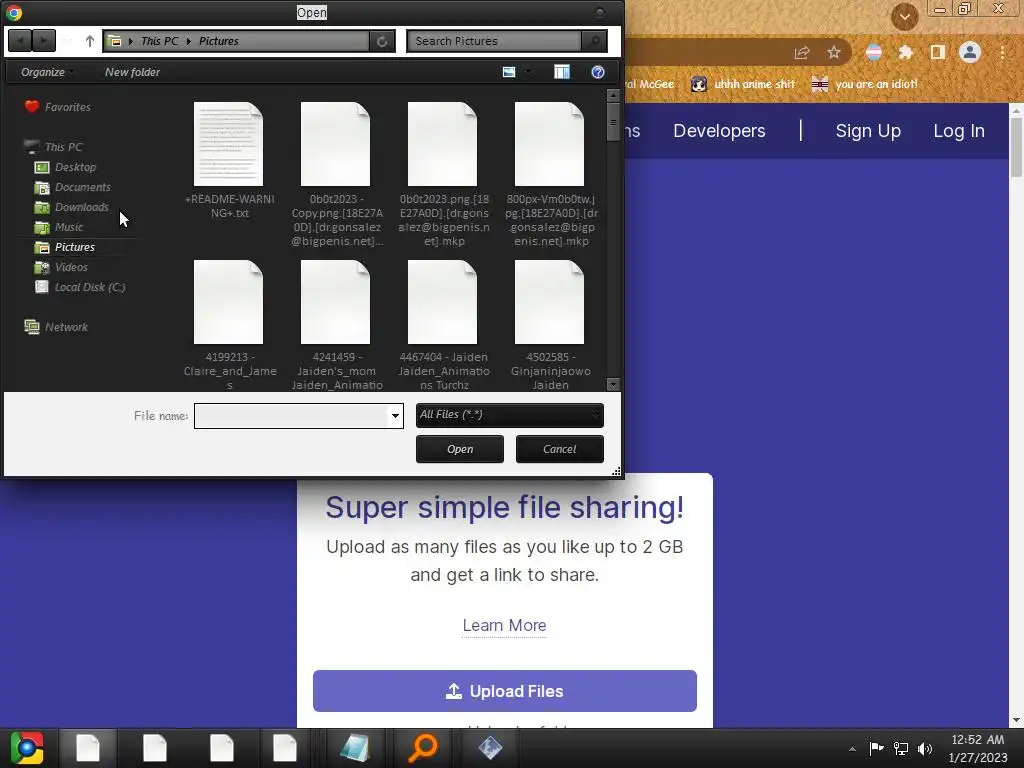Click Chrome icon in the taskbar

tap(27, 748)
